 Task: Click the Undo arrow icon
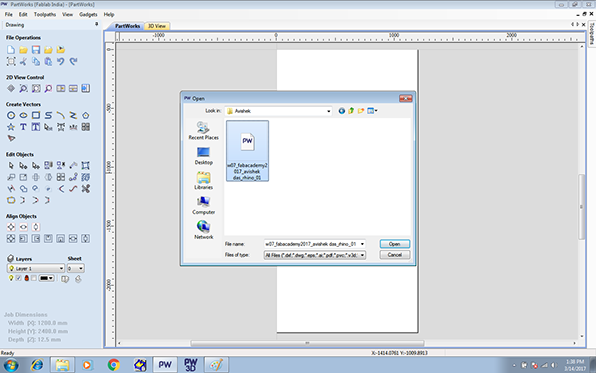tap(61, 61)
